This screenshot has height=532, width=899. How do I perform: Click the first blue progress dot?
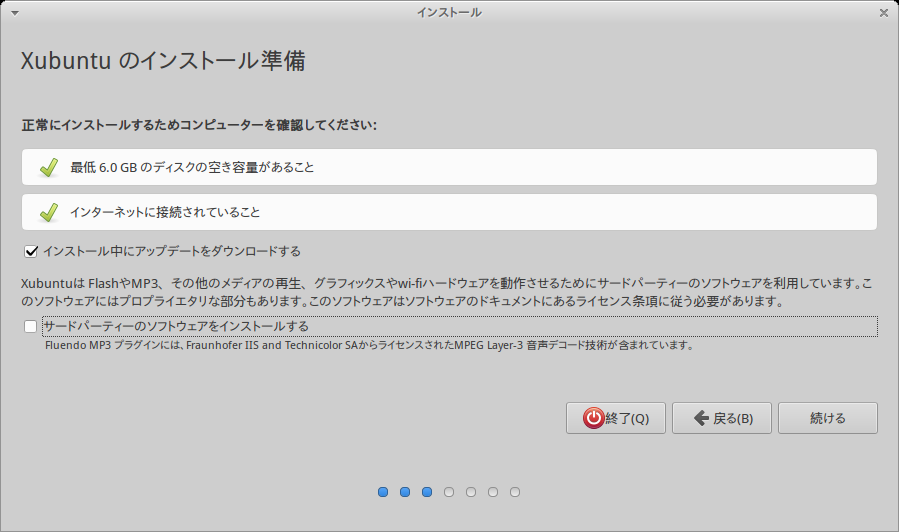pyautogui.click(x=383, y=492)
